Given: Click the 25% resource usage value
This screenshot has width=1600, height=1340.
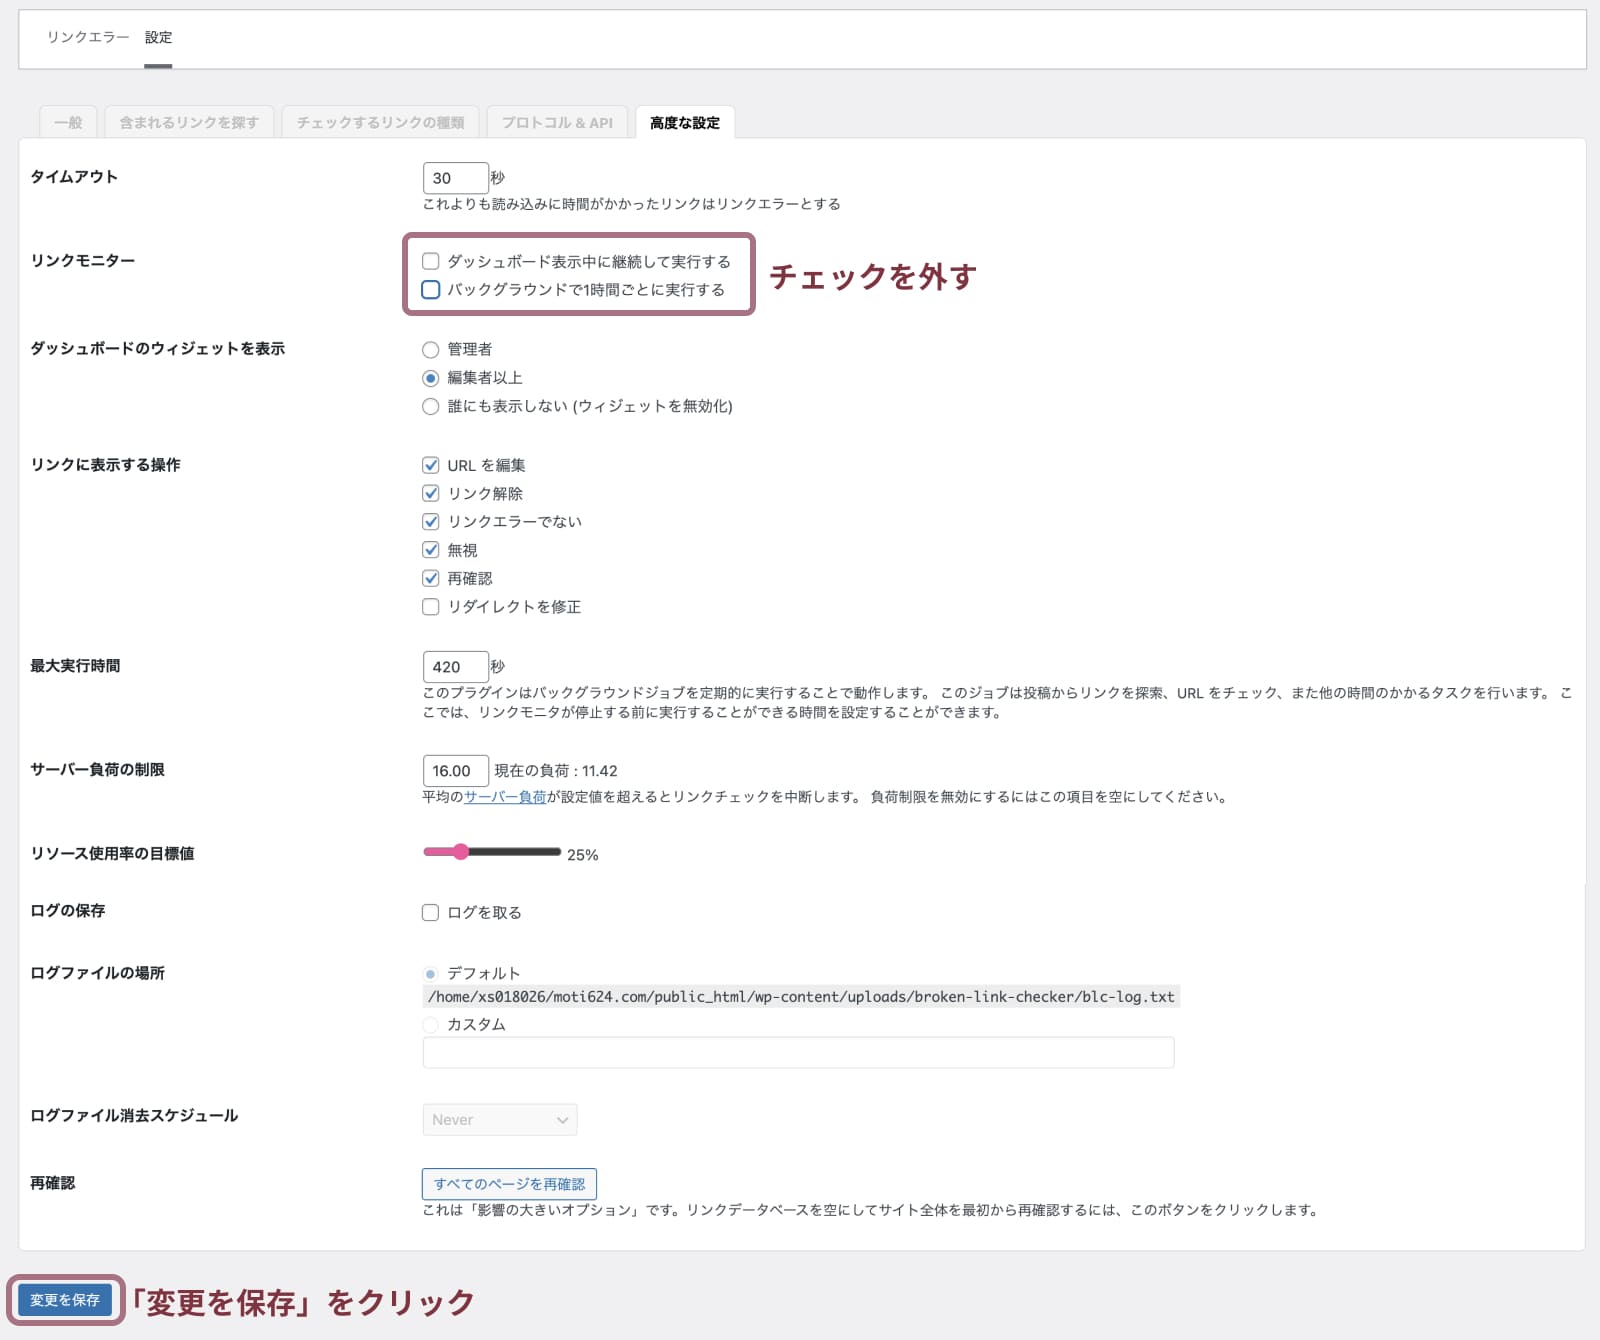Looking at the screenshot, I should [x=583, y=855].
